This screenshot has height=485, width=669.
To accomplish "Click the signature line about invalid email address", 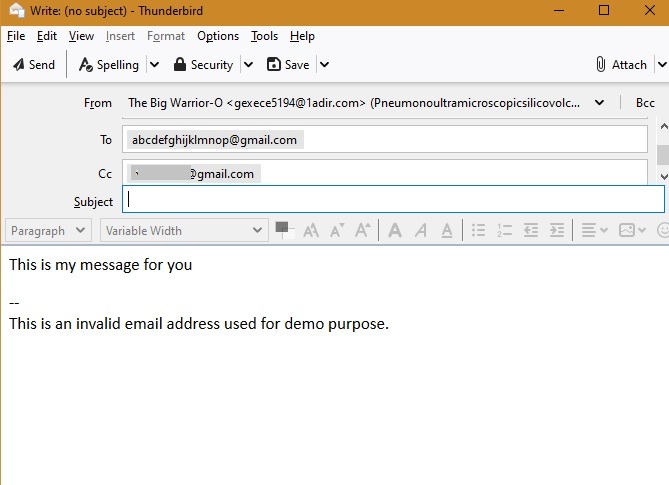I will point(199,324).
